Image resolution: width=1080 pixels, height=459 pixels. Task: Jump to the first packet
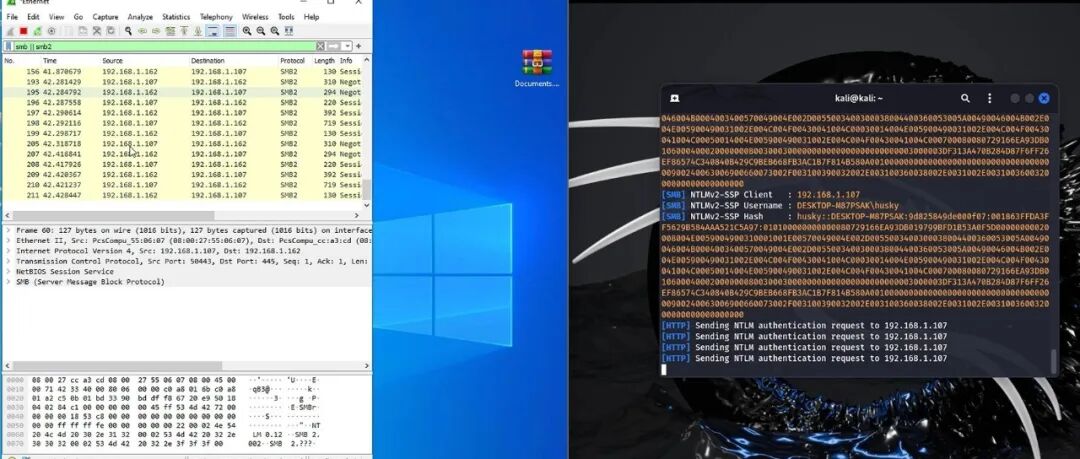point(184,31)
